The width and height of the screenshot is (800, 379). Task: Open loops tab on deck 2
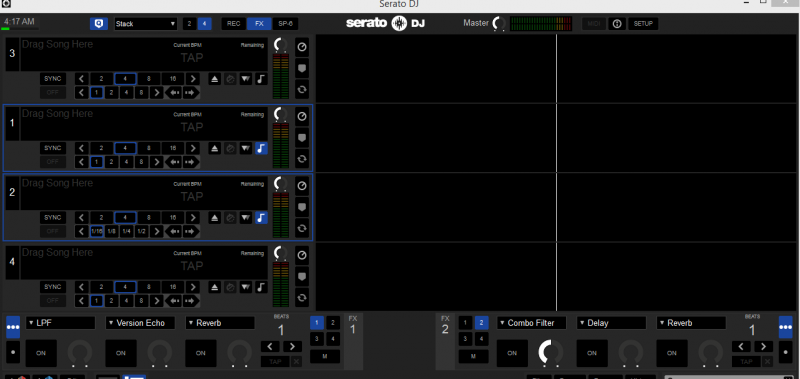click(x=302, y=228)
